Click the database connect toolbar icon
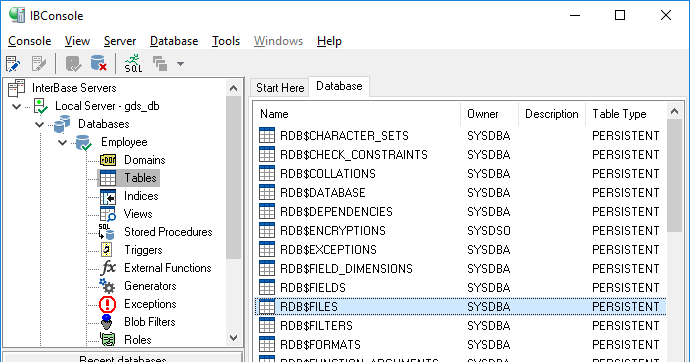The height and width of the screenshot is (362, 690). coord(73,64)
